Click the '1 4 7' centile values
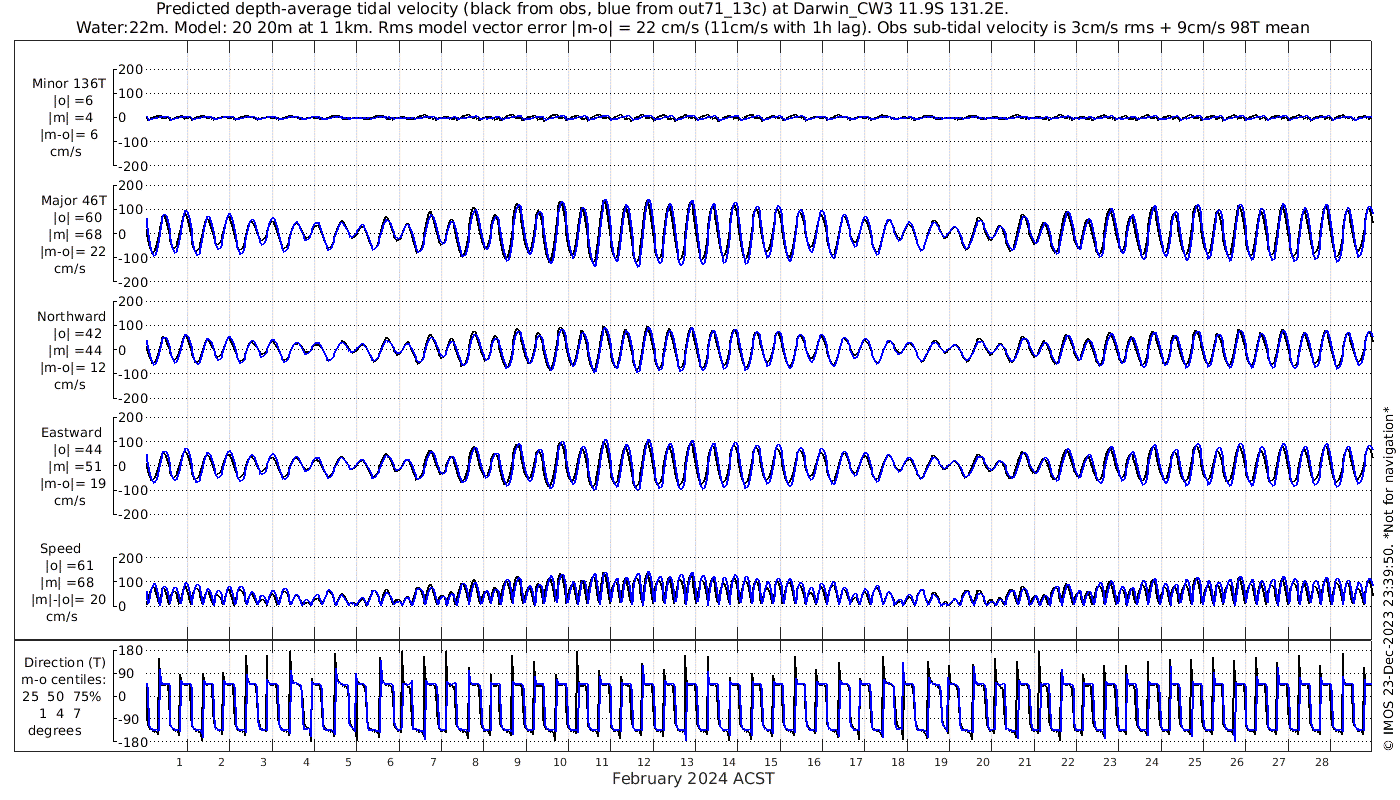This screenshot has width=1400, height=800. click(x=60, y=713)
